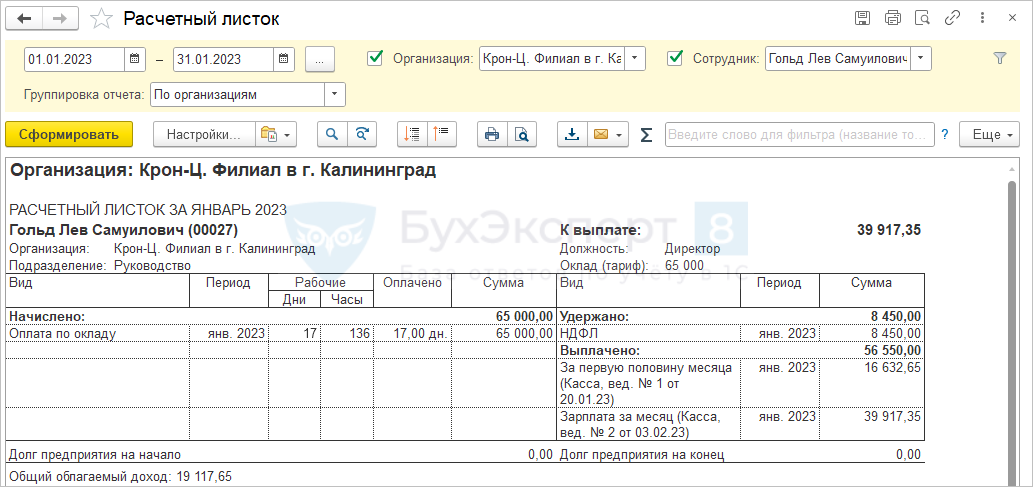This screenshot has width=1033, height=487.
Task: Toggle the Сотрудник filter checkbox
Action: pyautogui.click(x=675, y=58)
